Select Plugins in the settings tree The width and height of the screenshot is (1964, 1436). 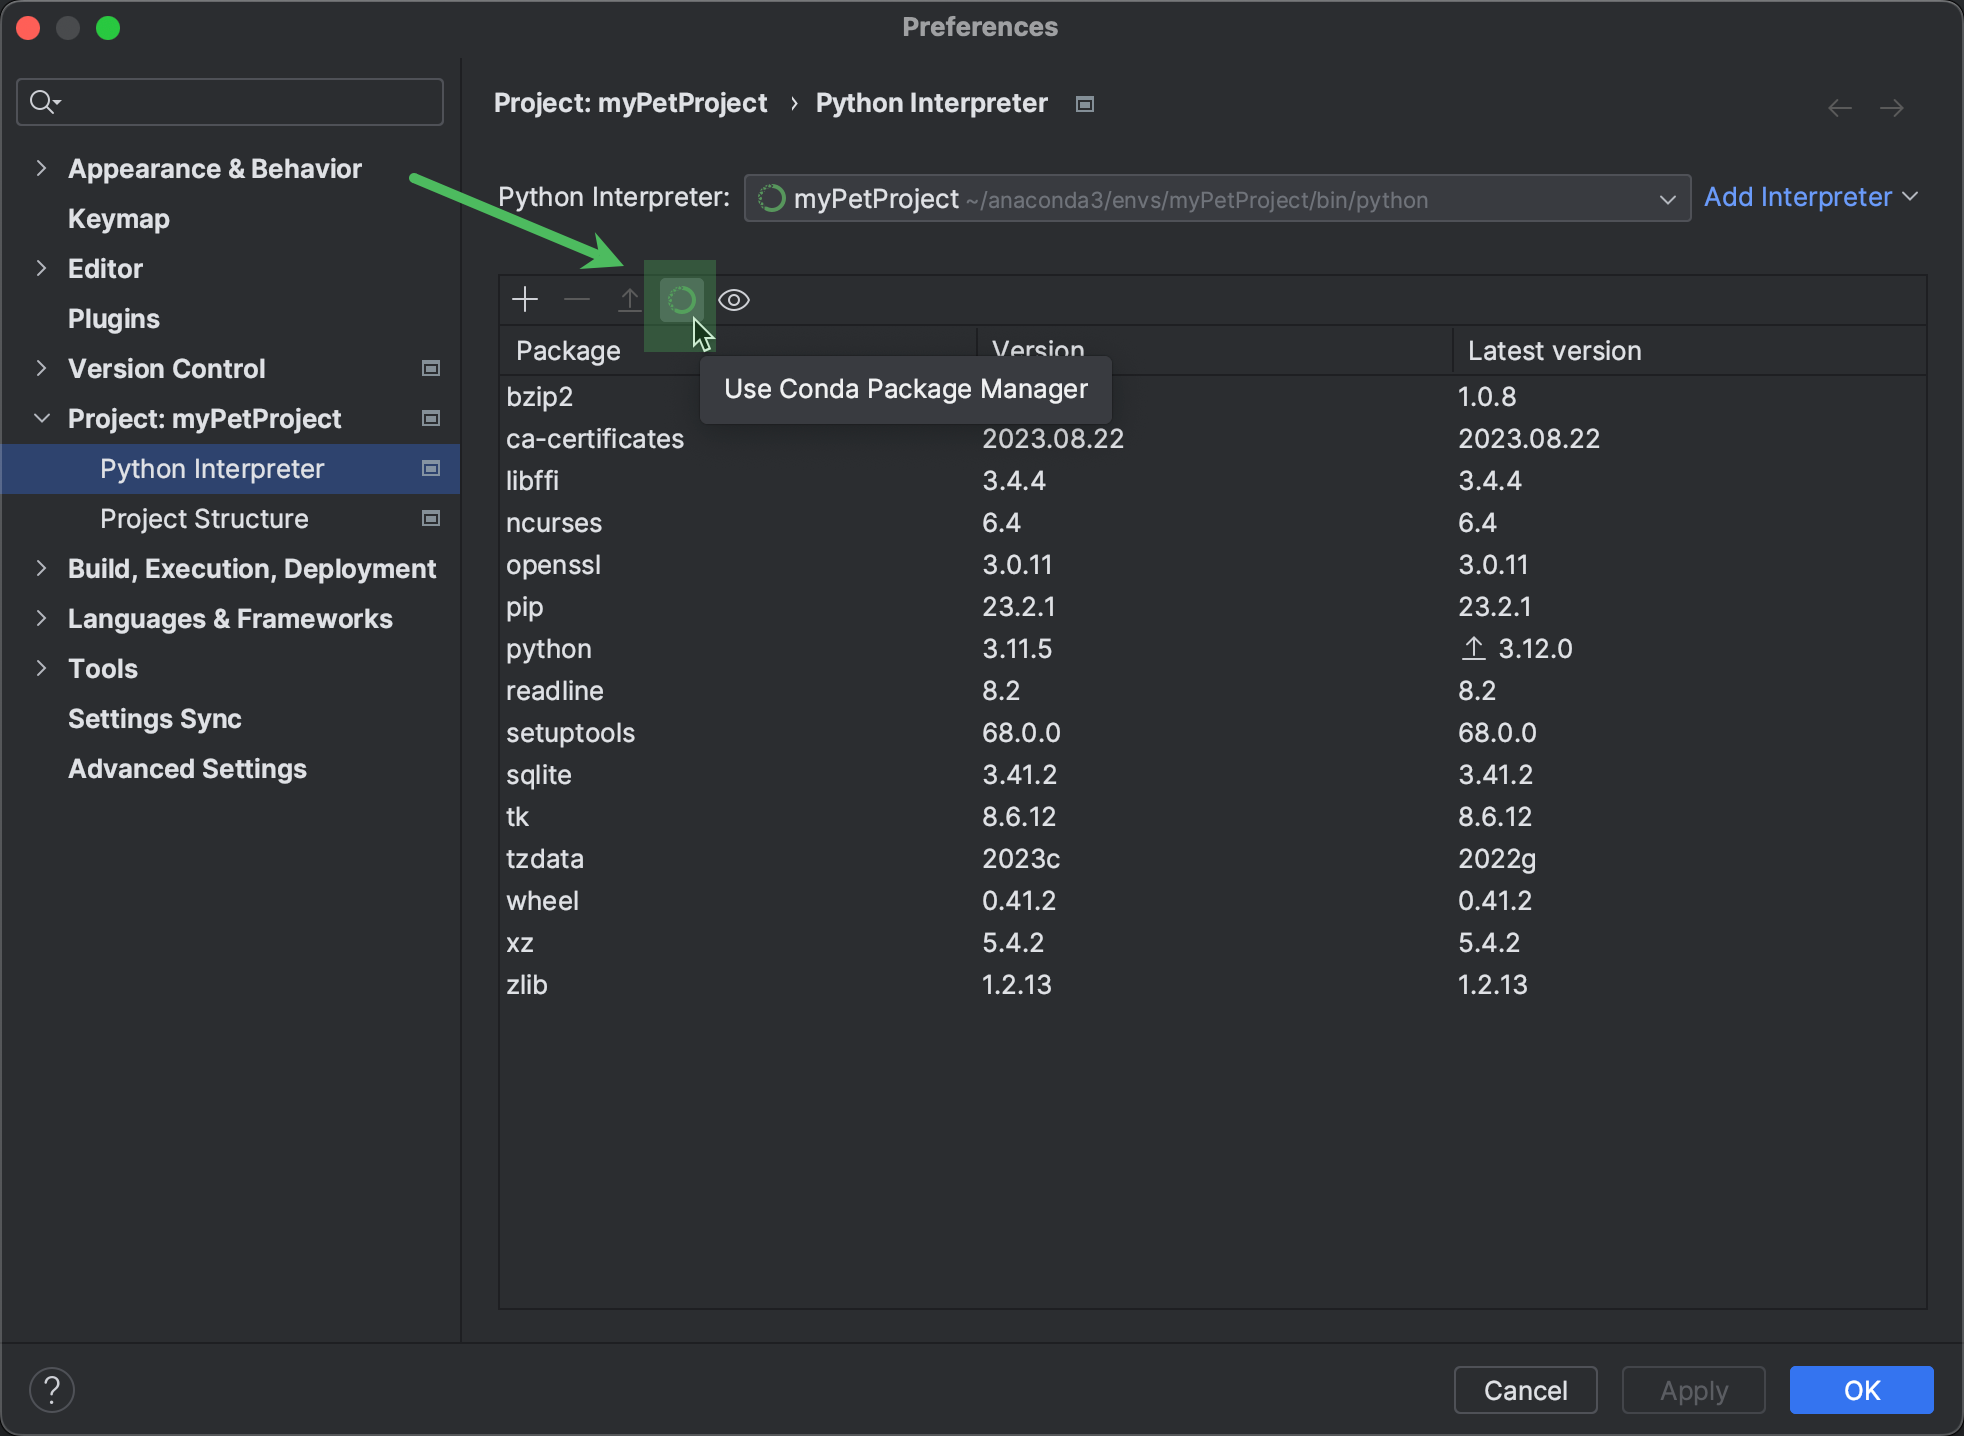click(113, 318)
